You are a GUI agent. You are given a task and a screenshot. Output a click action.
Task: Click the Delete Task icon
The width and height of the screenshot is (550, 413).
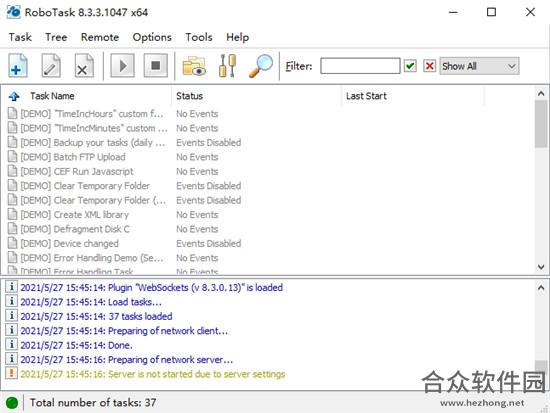[x=84, y=66]
